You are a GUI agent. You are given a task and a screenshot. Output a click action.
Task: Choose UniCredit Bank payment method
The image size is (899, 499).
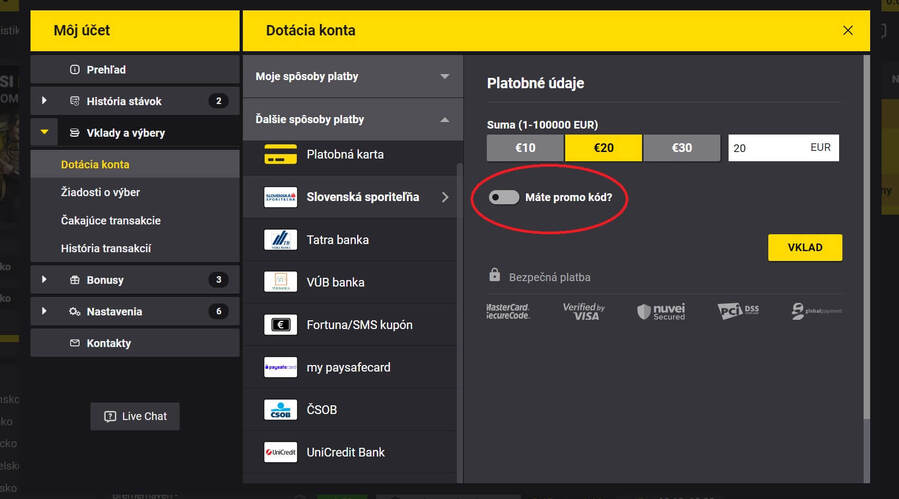350,452
